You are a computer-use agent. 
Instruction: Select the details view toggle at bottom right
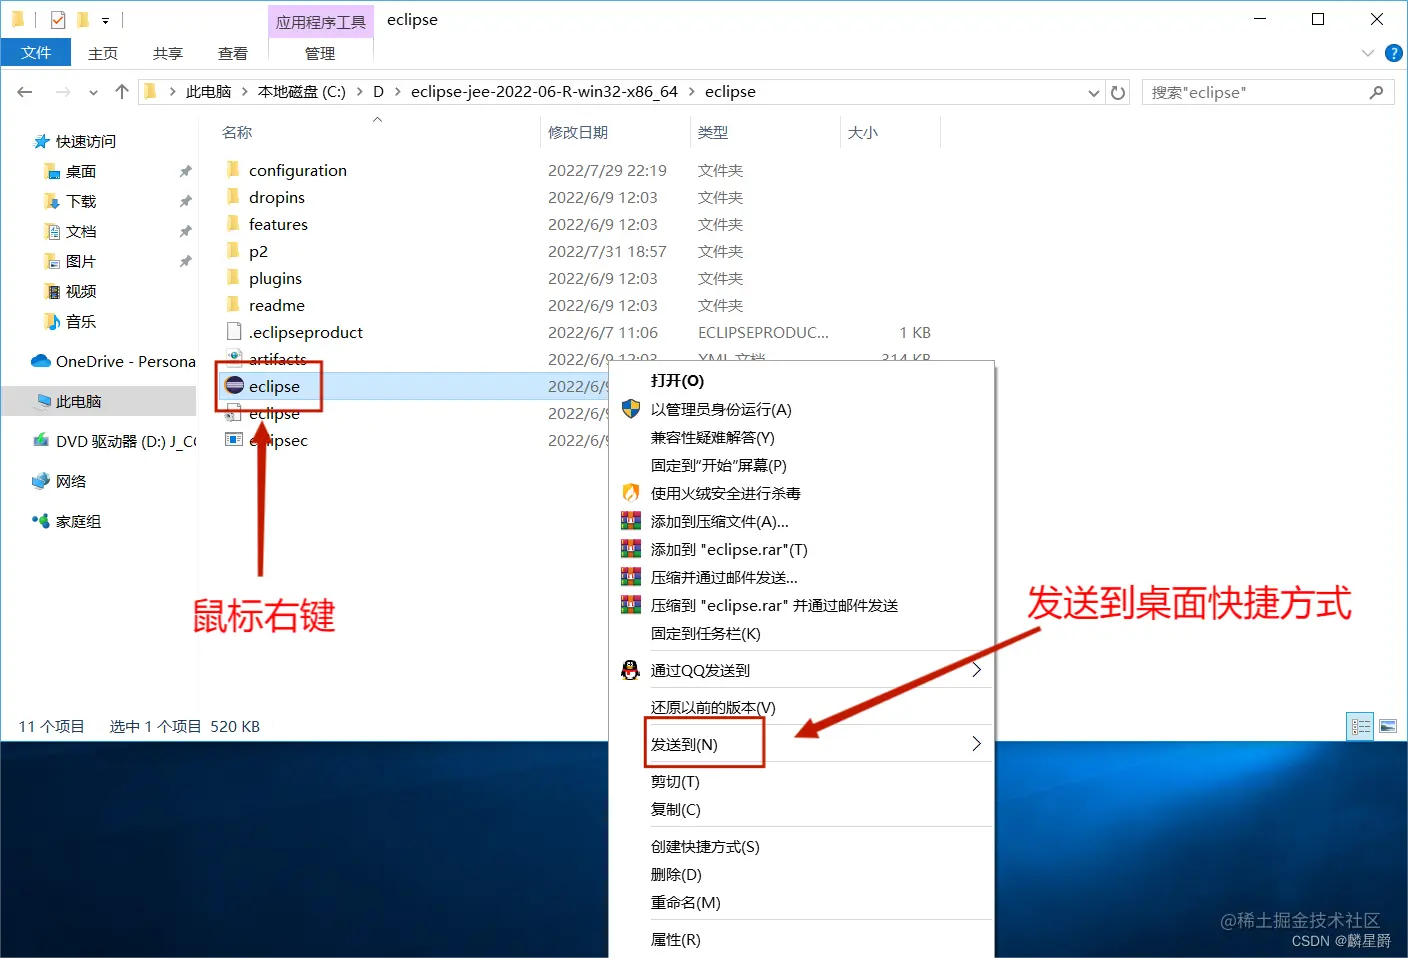1360,726
